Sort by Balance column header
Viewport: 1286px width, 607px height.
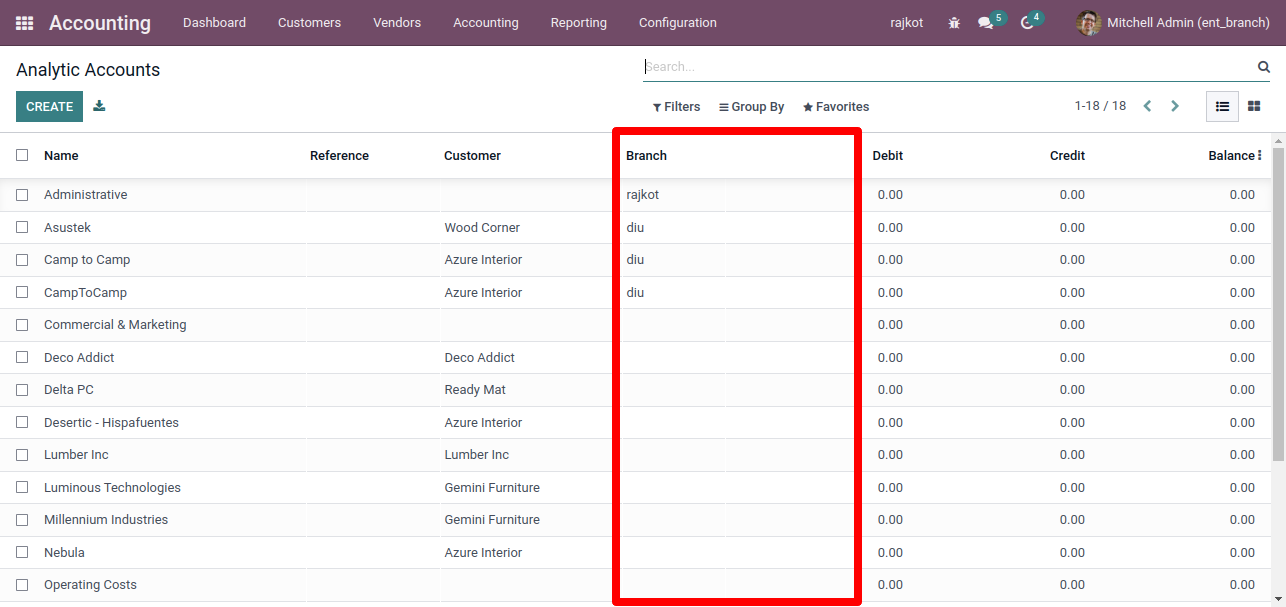click(x=1231, y=156)
